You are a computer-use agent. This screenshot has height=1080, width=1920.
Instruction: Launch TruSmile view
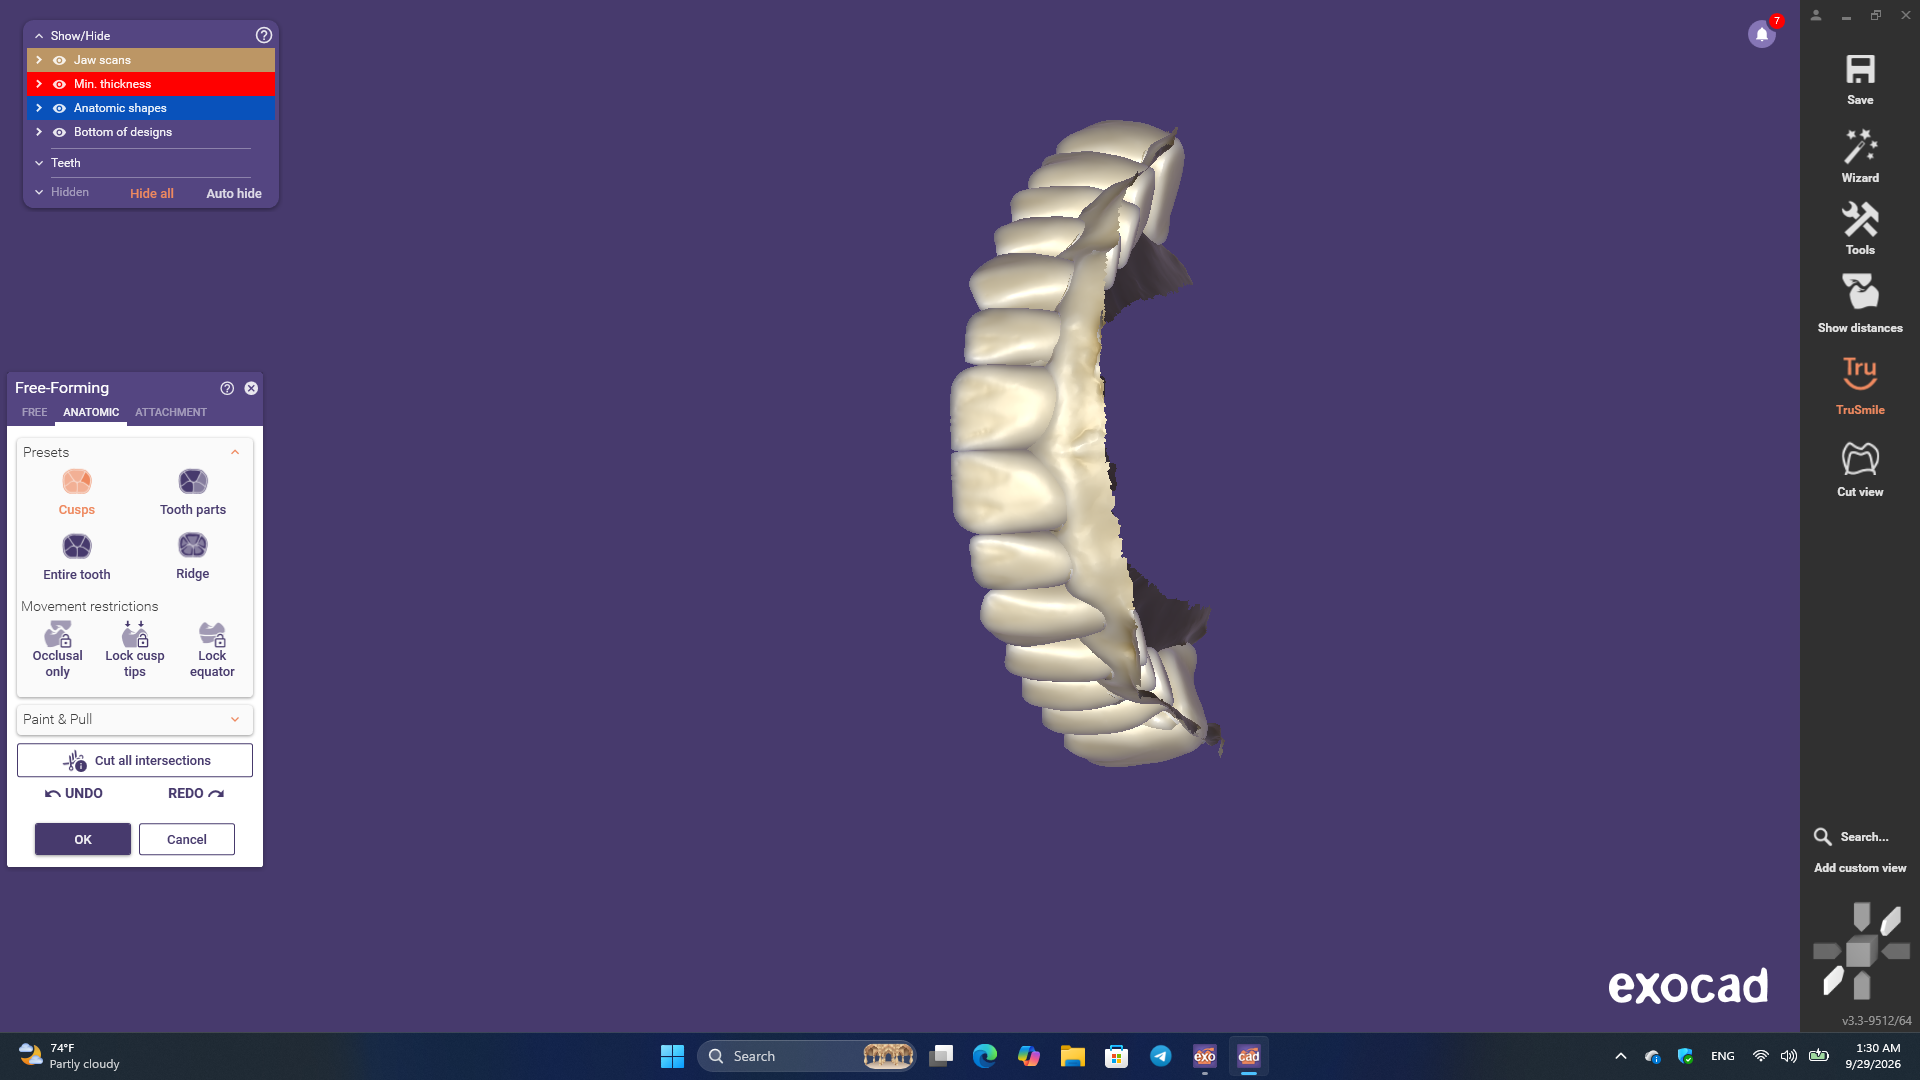pyautogui.click(x=1860, y=374)
